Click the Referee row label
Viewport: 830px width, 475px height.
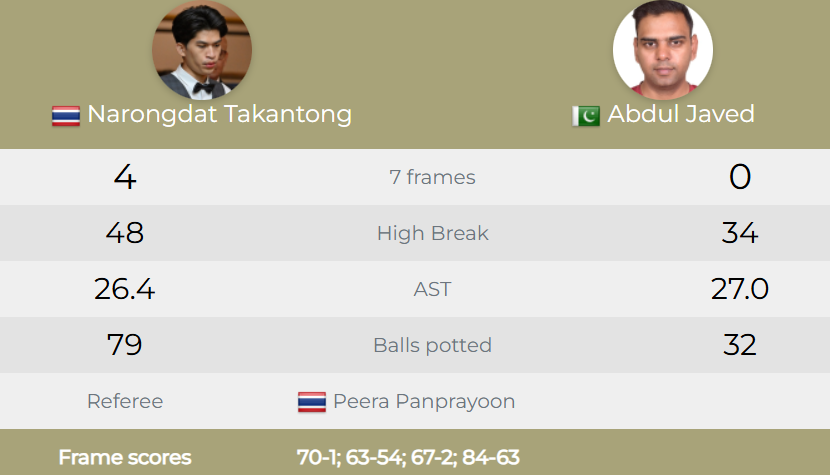[x=125, y=402]
